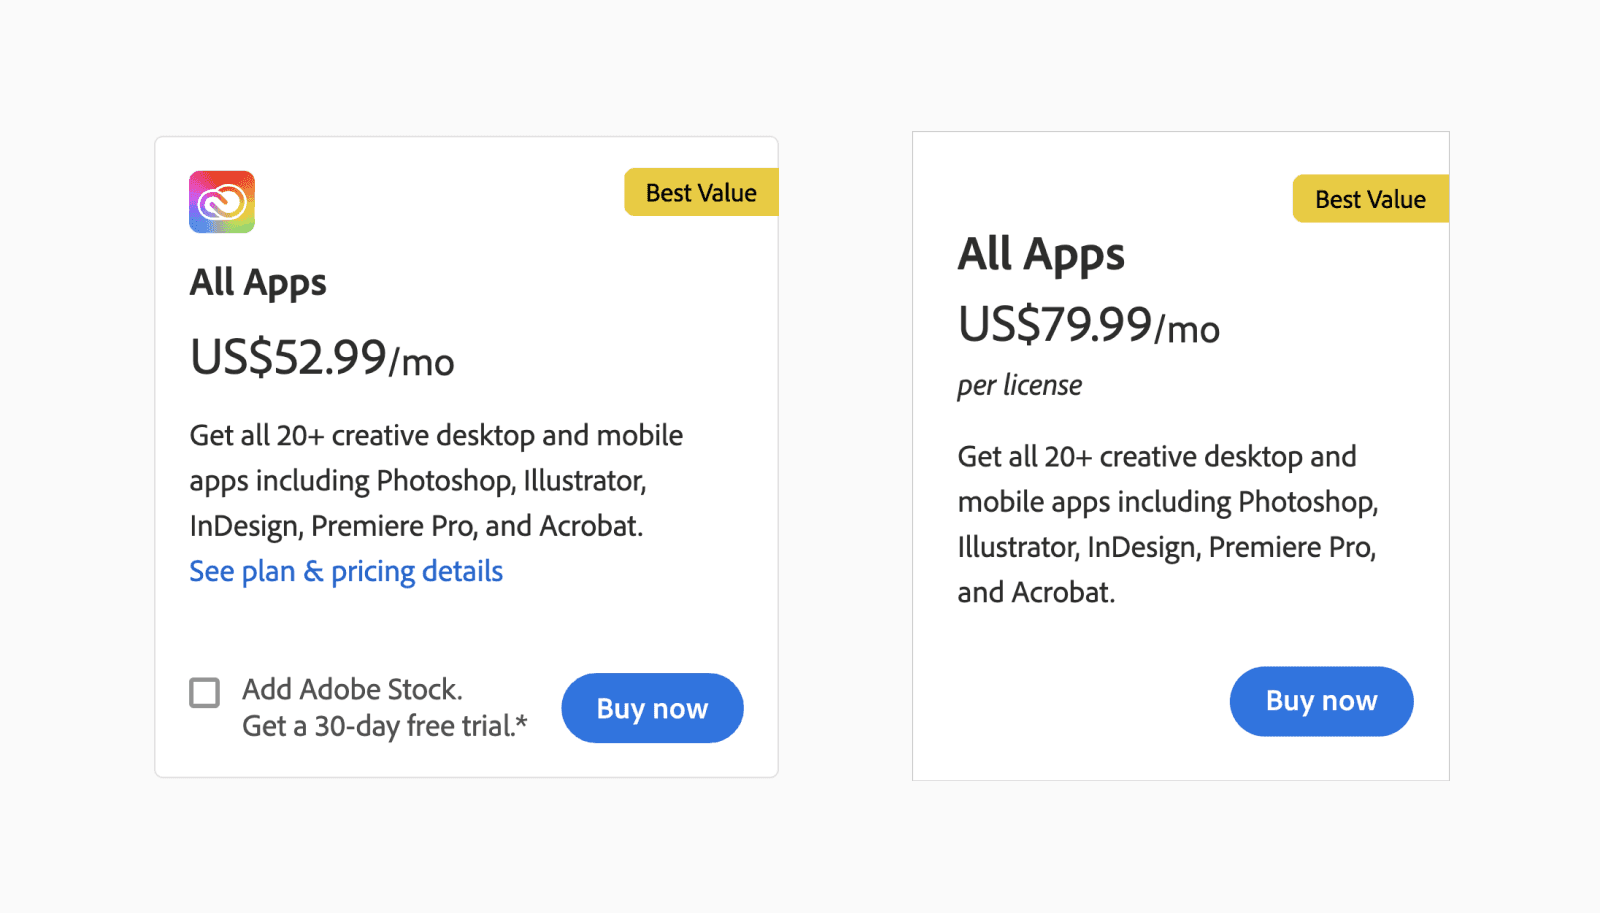Click the "/mo" suffix after US$79.99
The width and height of the screenshot is (1600, 913).
1188,330
